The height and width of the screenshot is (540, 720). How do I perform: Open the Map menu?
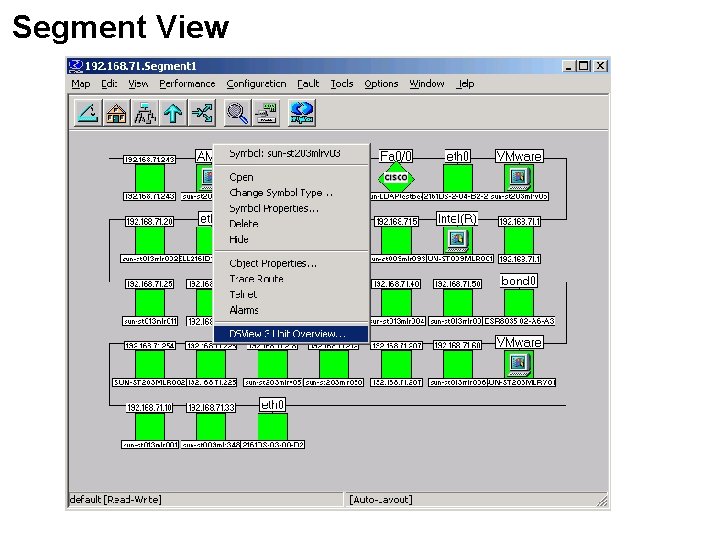(81, 84)
